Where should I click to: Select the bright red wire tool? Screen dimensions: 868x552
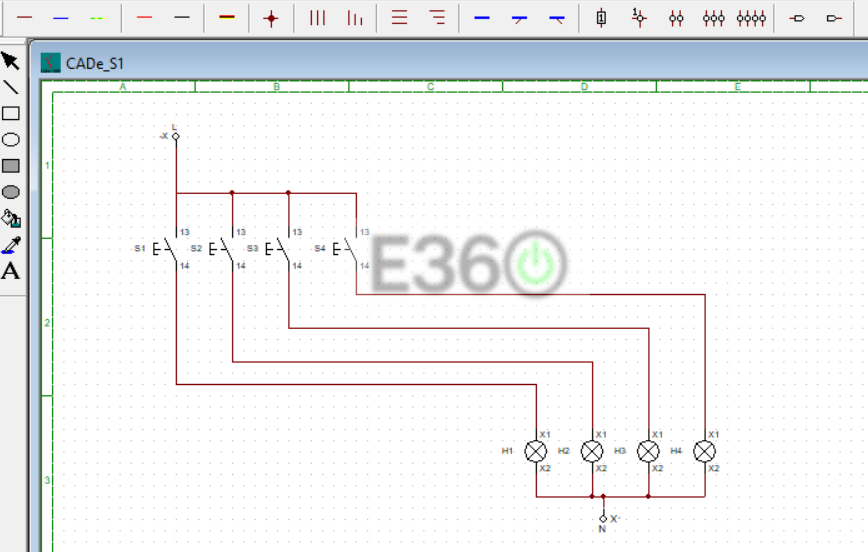(144, 18)
